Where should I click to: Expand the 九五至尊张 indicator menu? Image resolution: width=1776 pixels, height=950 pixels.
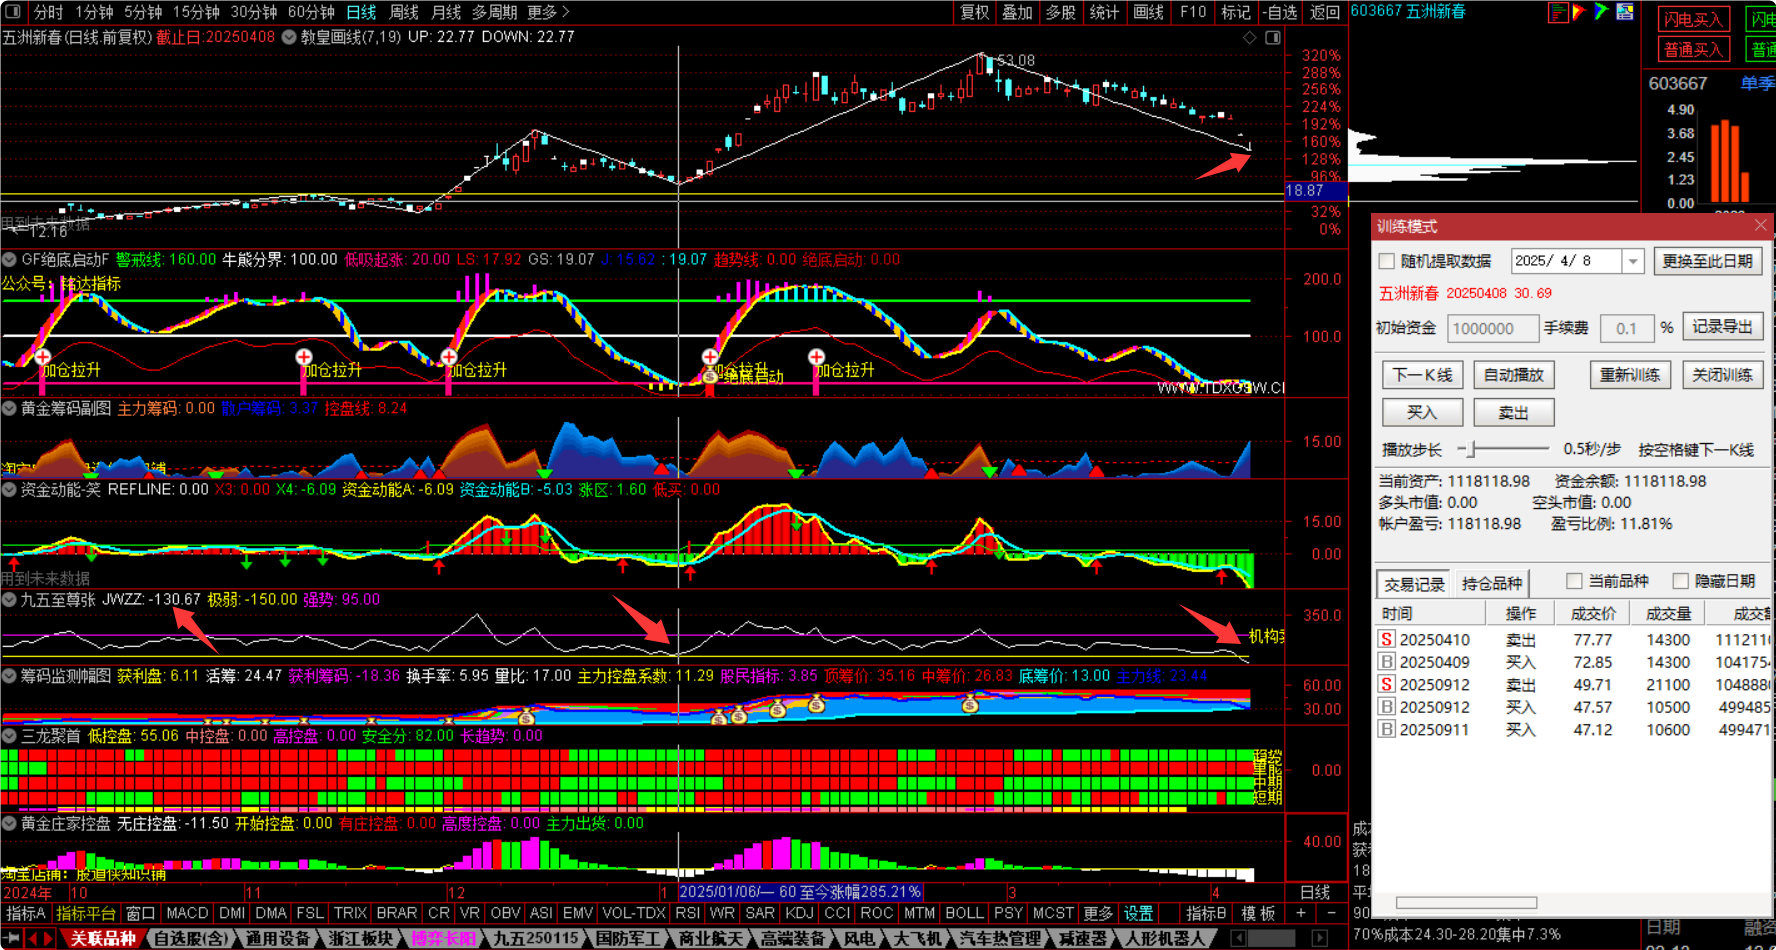tap(9, 599)
